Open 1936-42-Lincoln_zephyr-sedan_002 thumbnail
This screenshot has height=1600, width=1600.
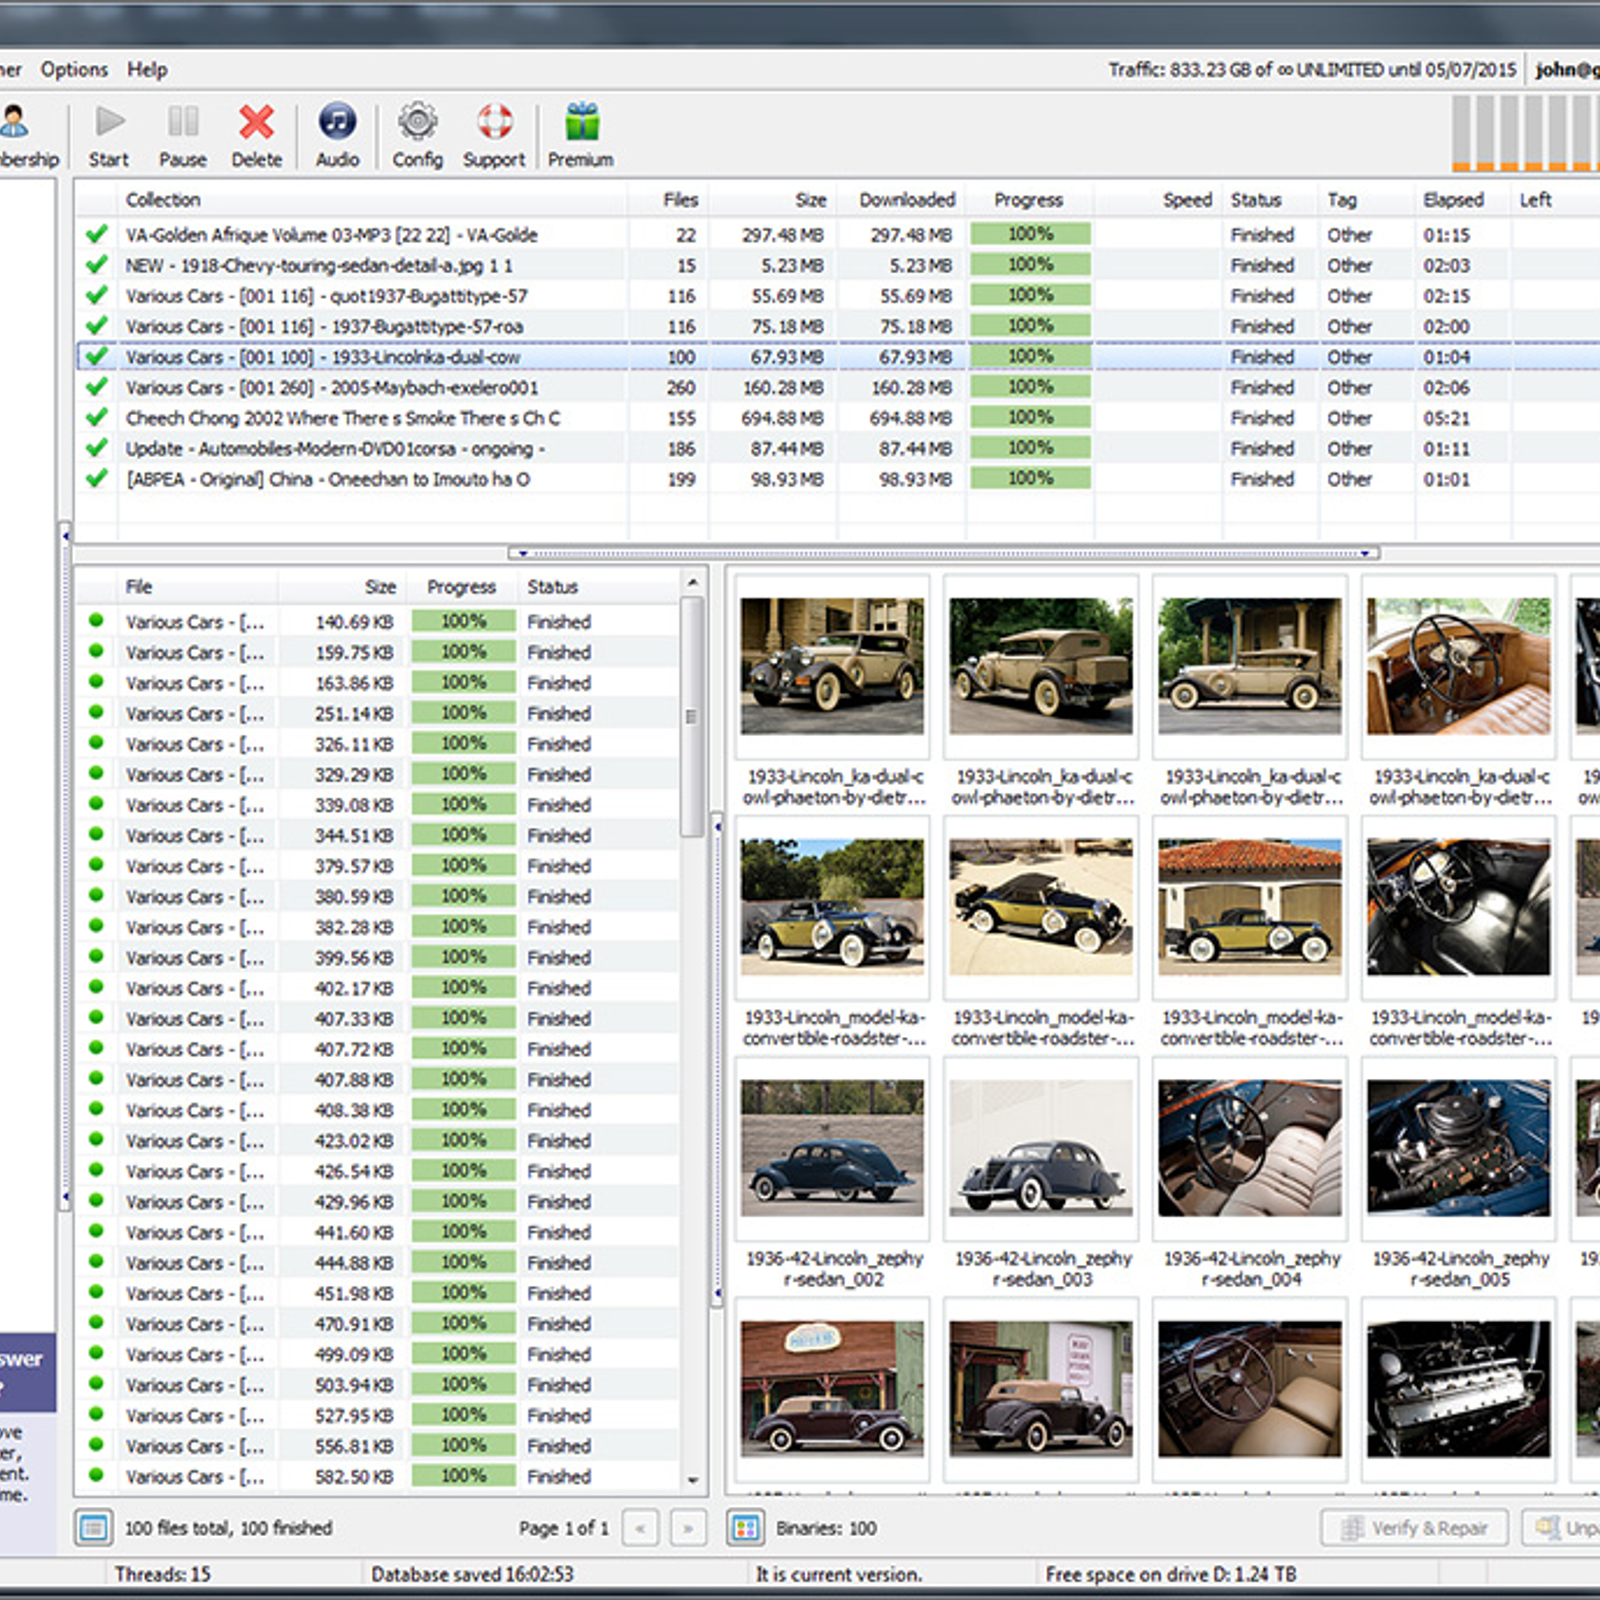tap(832, 1149)
